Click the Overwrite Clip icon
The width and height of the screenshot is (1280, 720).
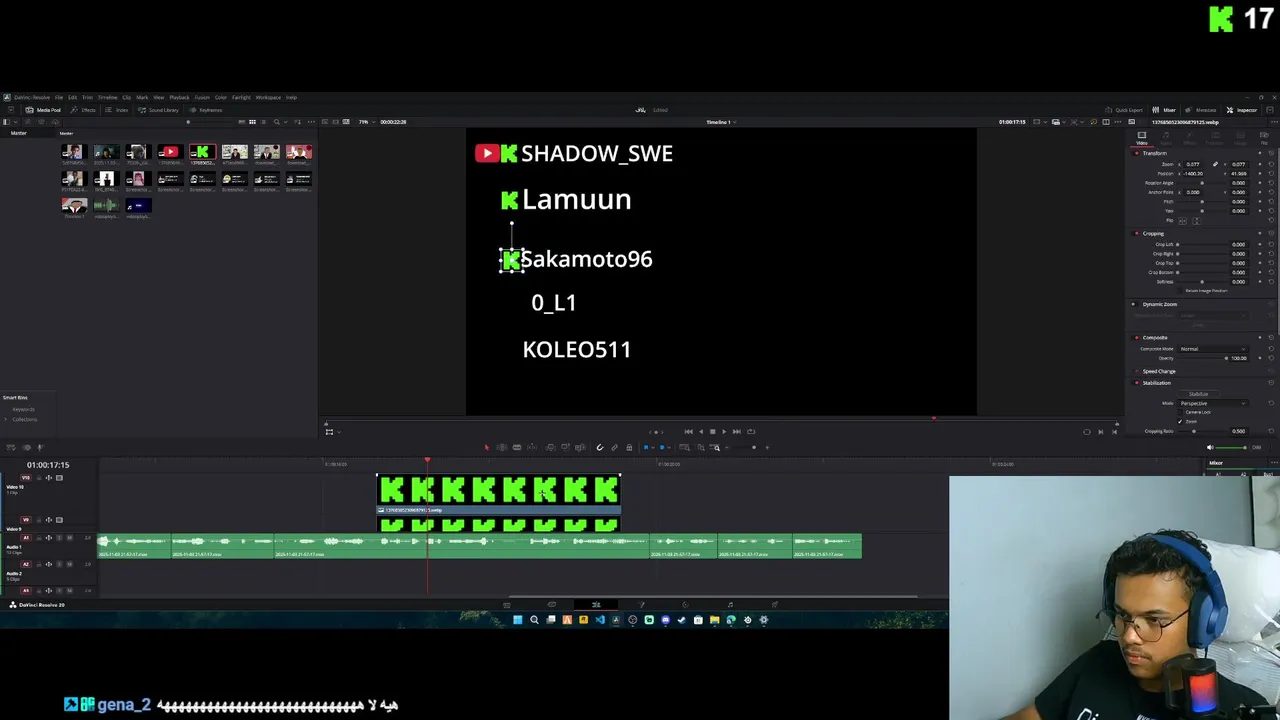tap(566, 447)
